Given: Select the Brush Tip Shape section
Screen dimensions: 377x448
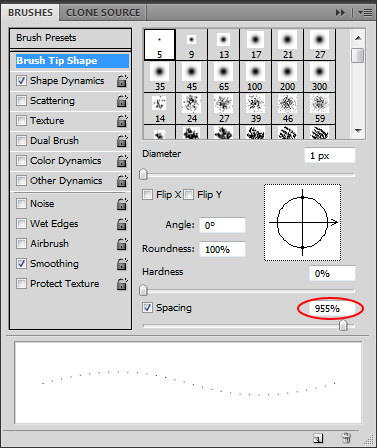Looking at the screenshot, I should coord(72,61).
